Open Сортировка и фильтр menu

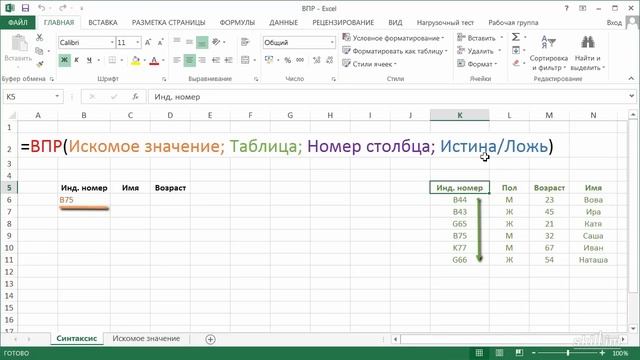tap(549, 53)
